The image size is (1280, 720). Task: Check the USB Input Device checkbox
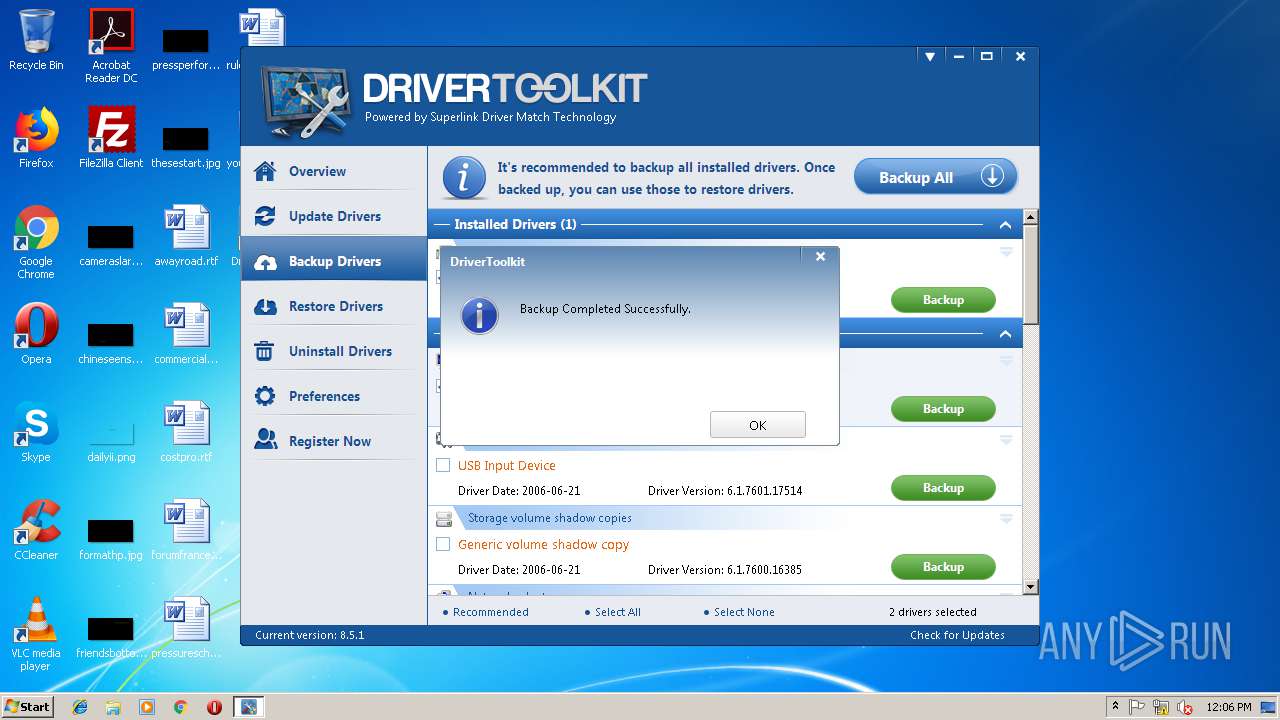coord(443,465)
